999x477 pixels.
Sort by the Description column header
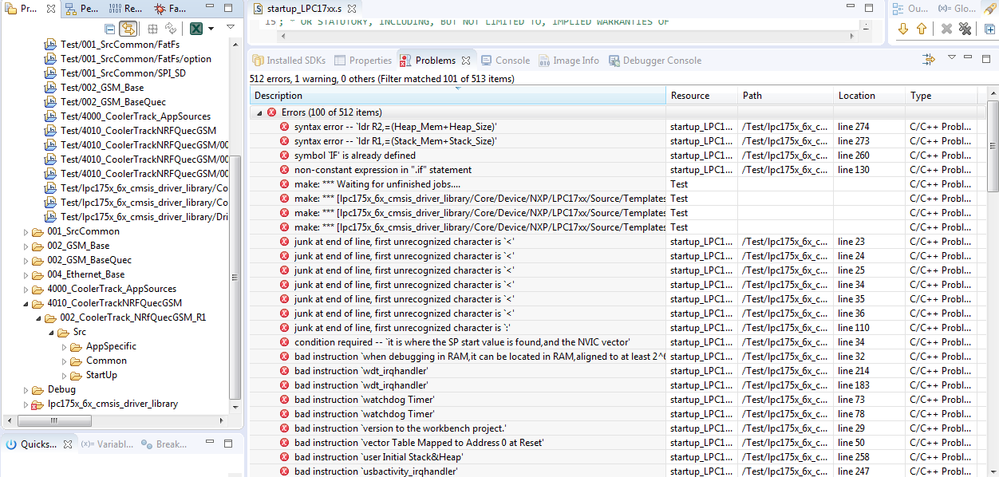point(457,96)
